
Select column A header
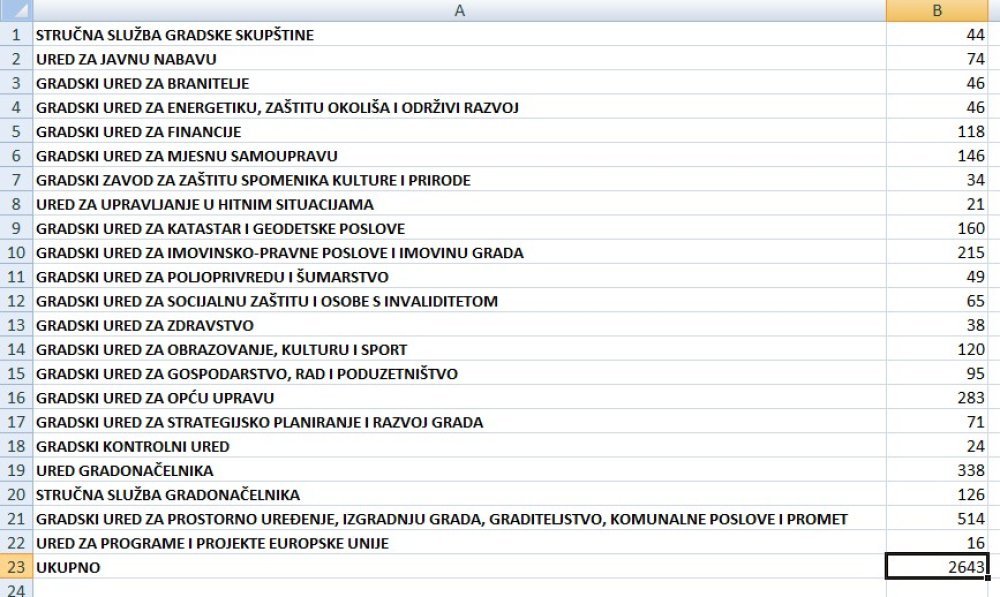[x=459, y=10]
